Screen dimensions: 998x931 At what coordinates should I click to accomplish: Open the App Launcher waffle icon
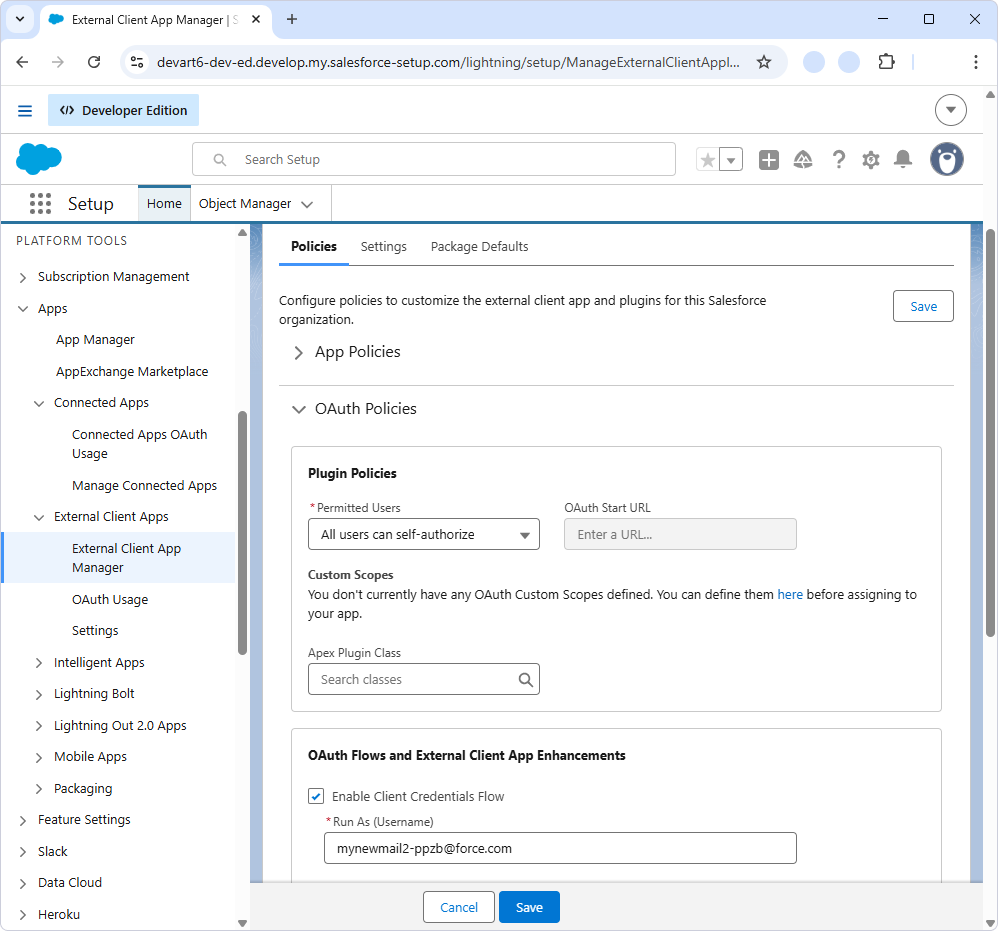coord(40,203)
